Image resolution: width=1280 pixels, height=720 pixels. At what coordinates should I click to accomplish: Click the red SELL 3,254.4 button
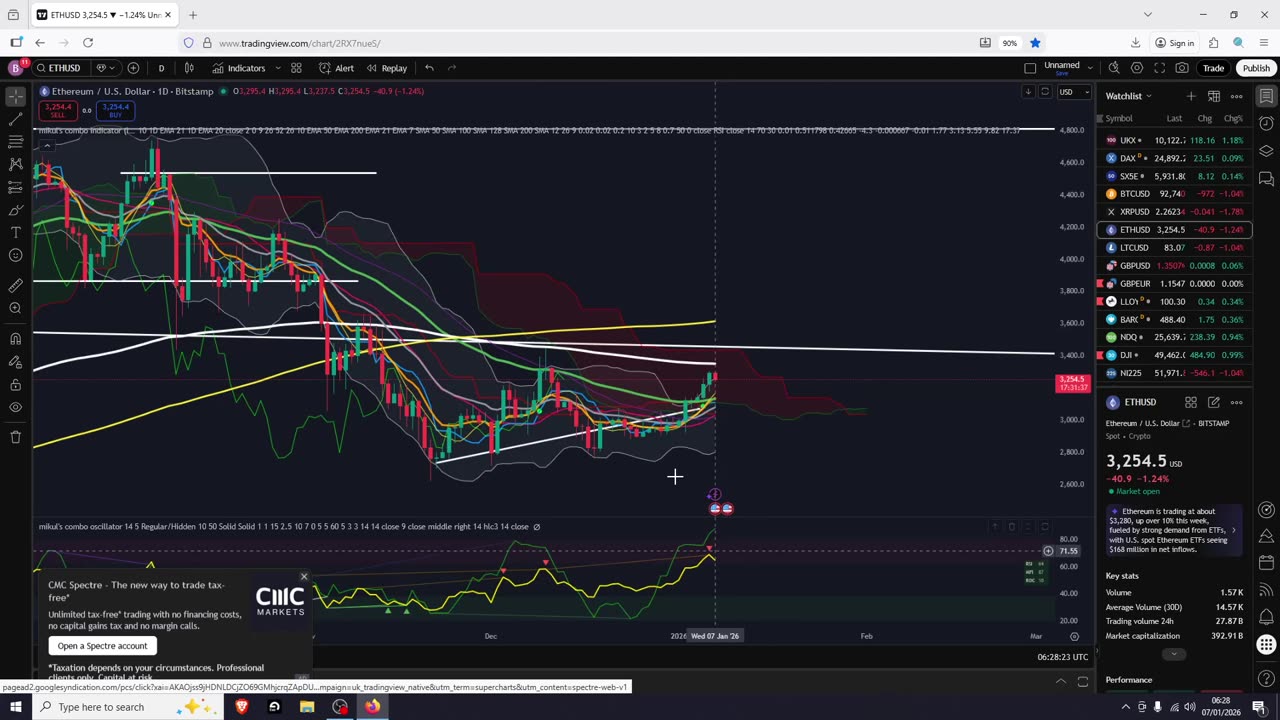tap(57, 109)
